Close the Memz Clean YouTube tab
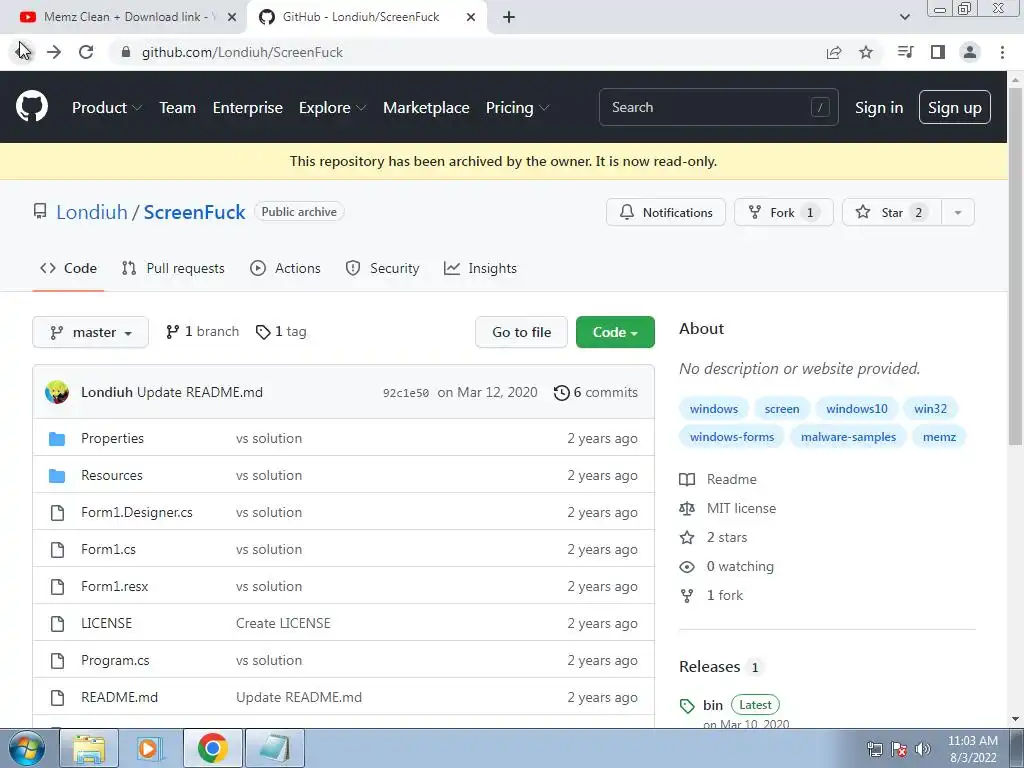This screenshot has width=1024, height=768. (232, 17)
